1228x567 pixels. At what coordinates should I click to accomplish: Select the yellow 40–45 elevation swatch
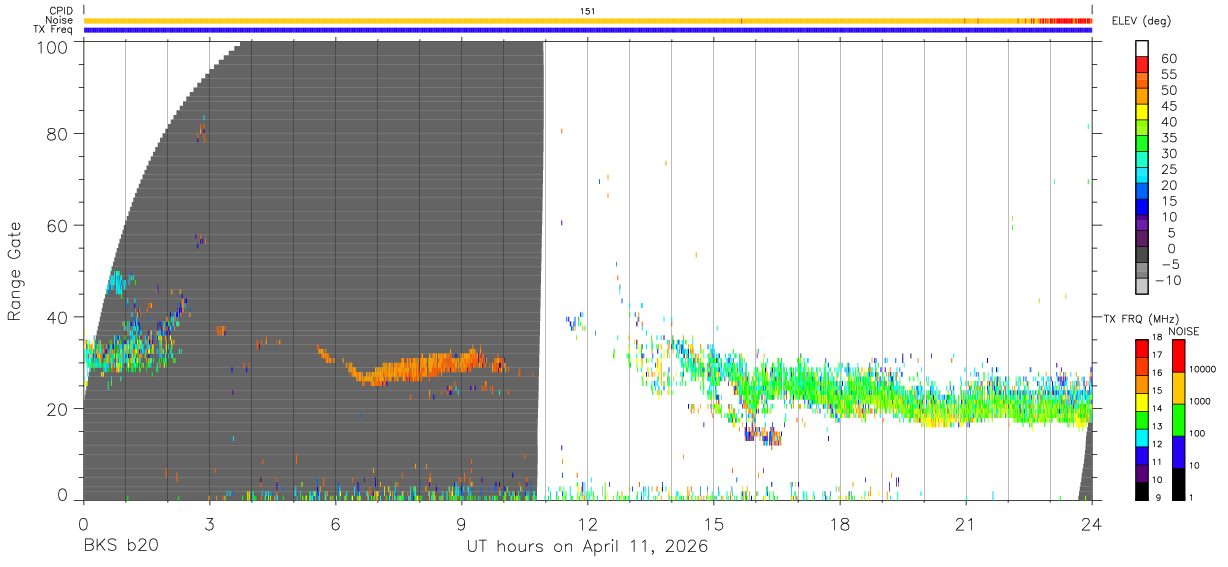tap(1141, 113)
